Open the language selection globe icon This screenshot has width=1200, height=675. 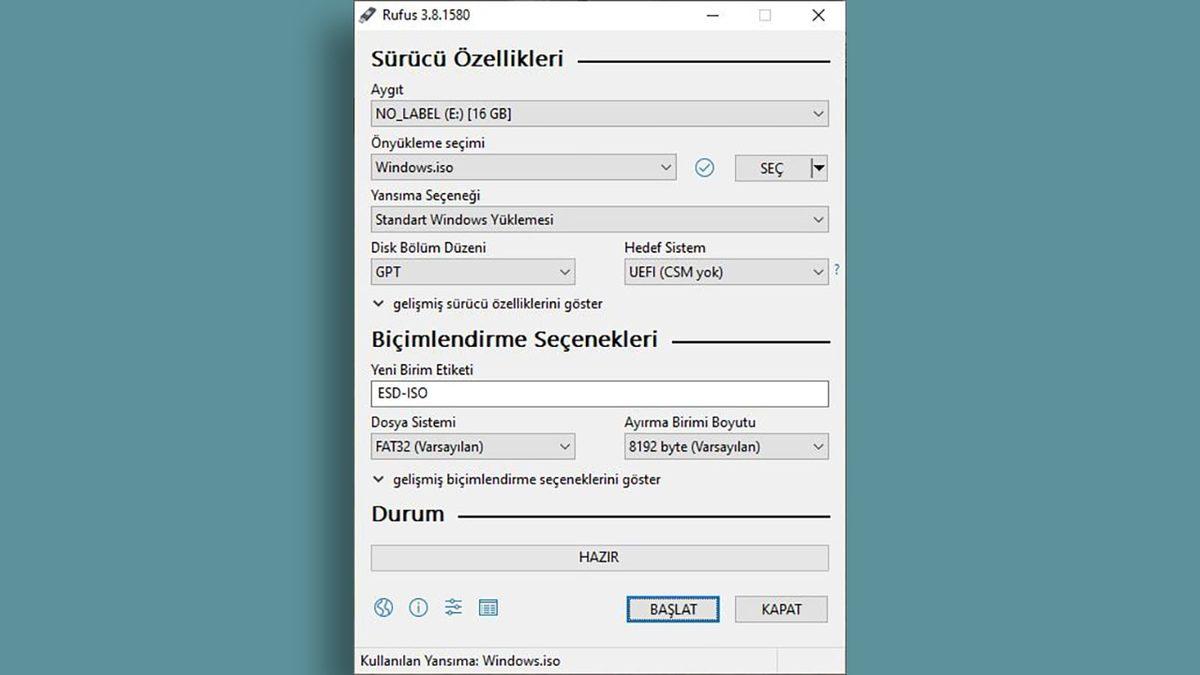pyautogui.click(x=383, y=608)
